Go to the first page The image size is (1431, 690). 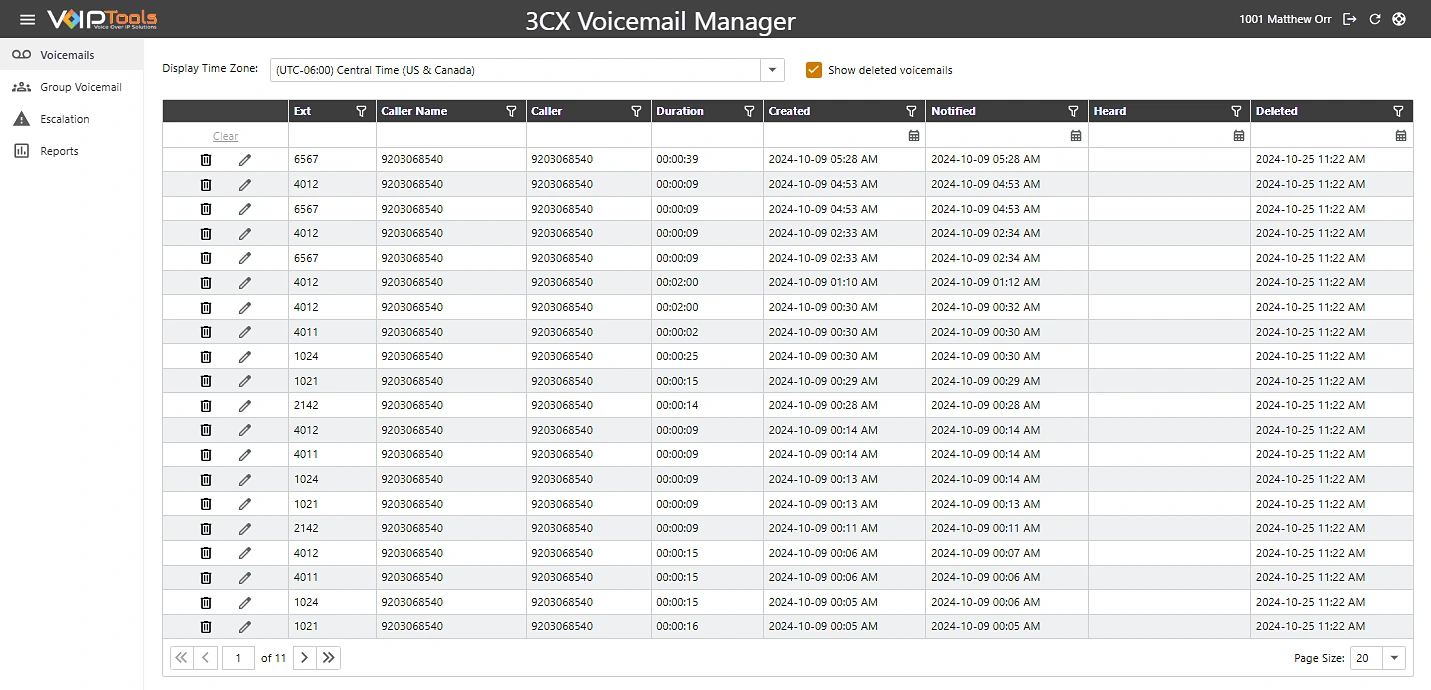tap(181, 658)
